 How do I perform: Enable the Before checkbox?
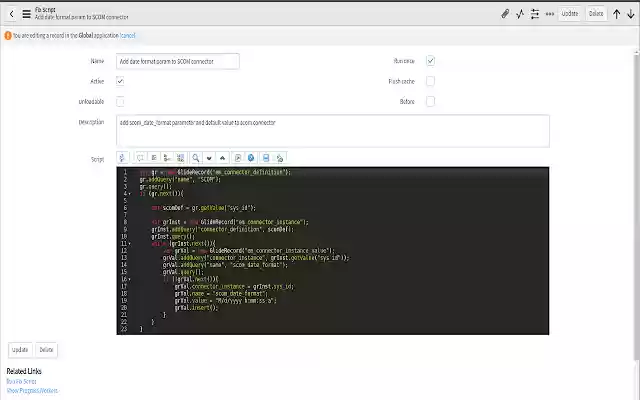pyautogui.click(x=430, y=101)
